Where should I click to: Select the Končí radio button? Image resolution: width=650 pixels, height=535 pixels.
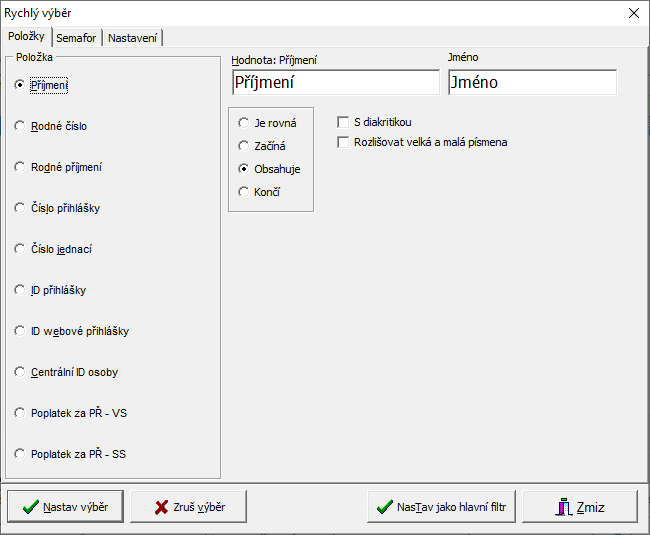point(243,191)
